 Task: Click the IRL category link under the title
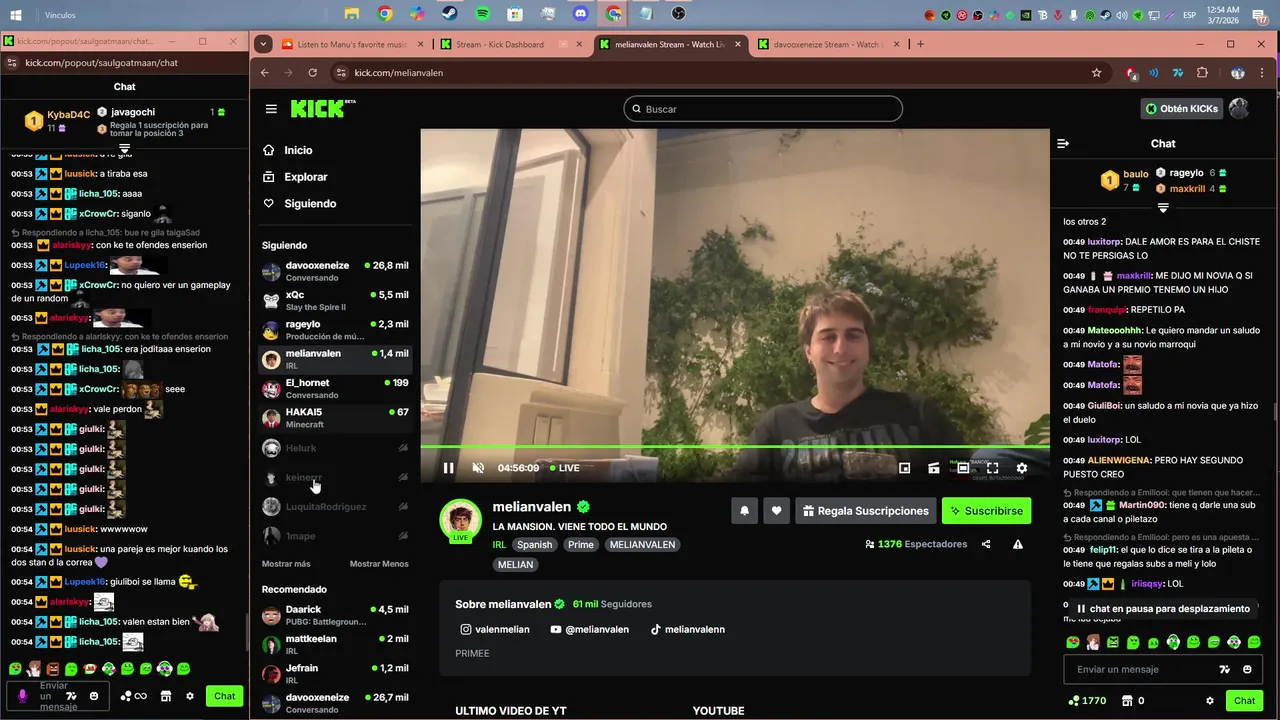(x=499, y=545)
